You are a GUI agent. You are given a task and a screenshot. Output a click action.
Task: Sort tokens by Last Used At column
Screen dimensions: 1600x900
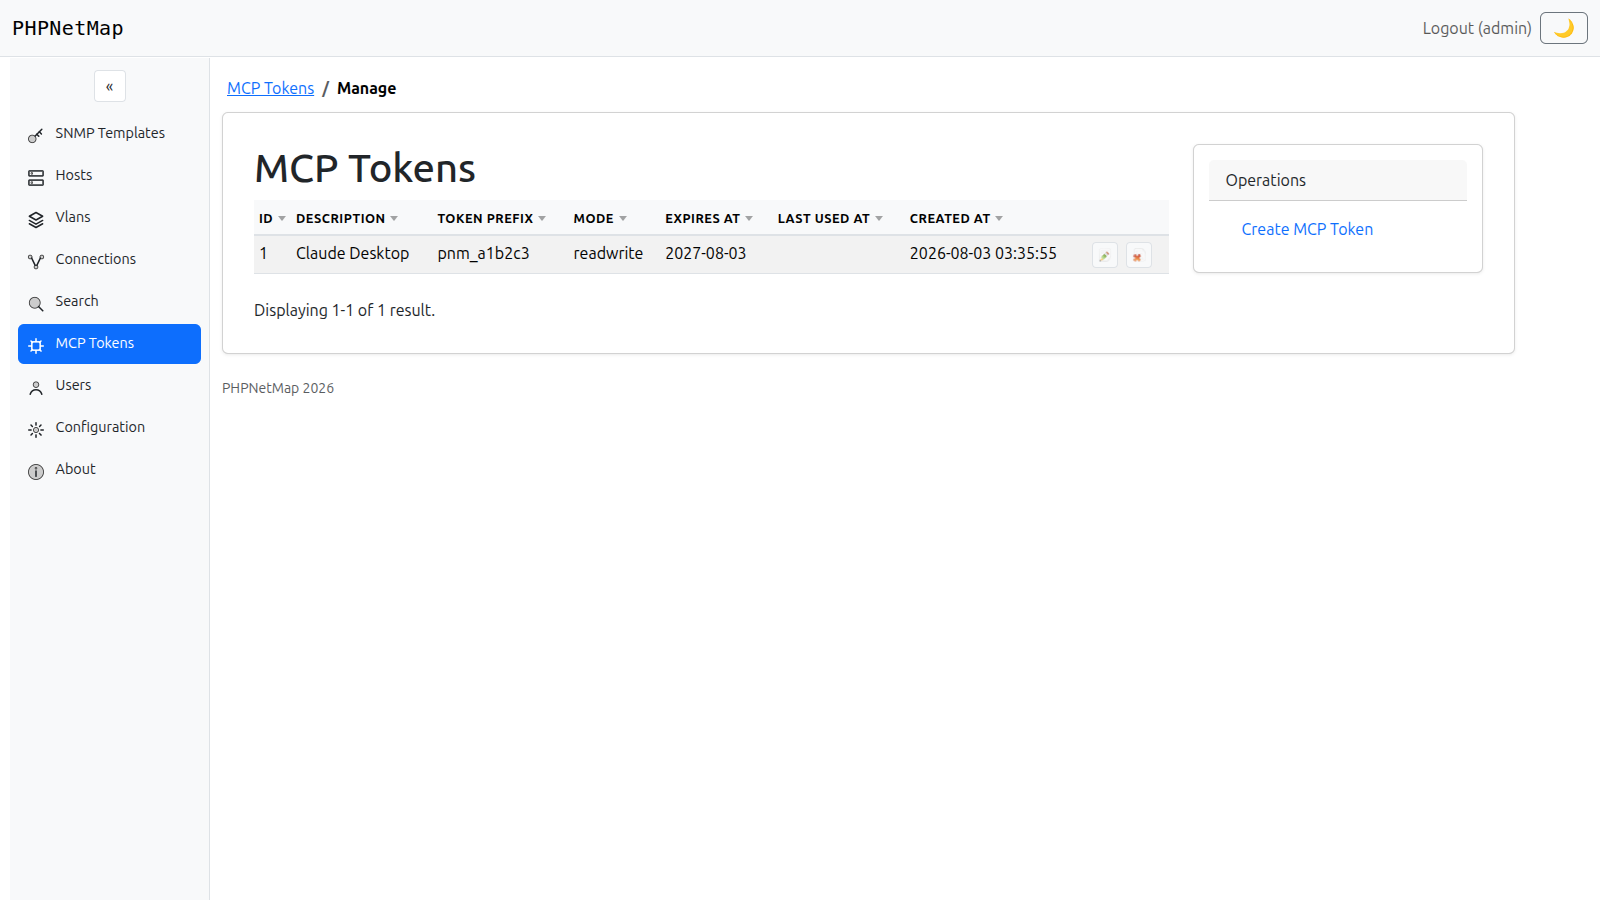click(x=830, y=218)
